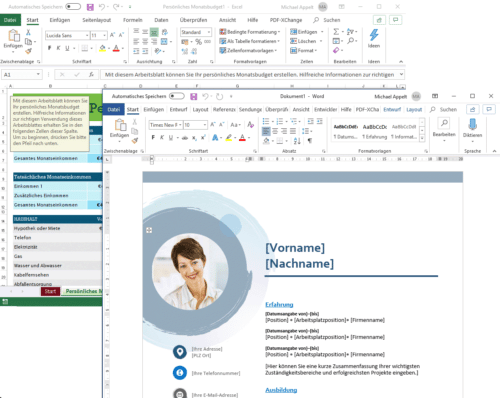Click Ausbildung heading link in document

click(x=281, y=390)
